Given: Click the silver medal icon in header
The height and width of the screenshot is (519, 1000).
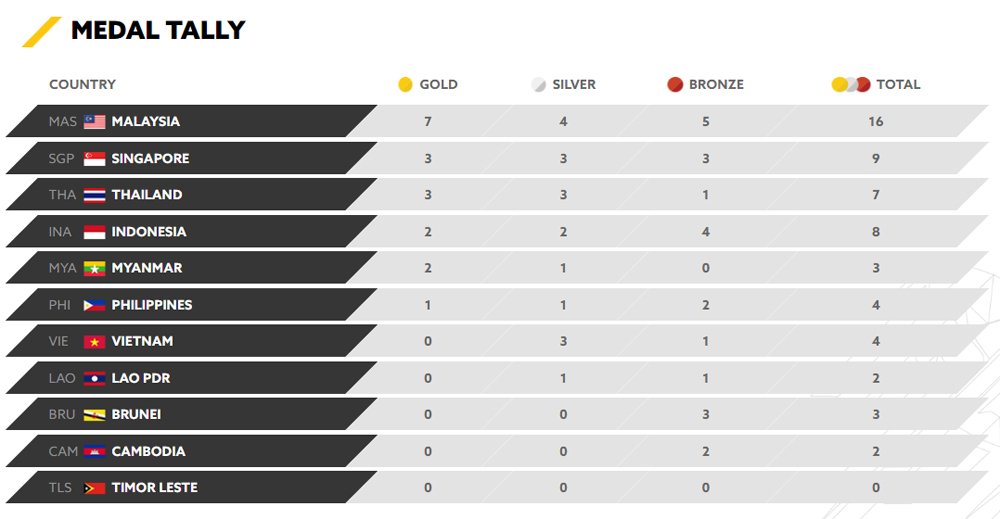Looking at the screenshot, I should (x=539, y=85).
